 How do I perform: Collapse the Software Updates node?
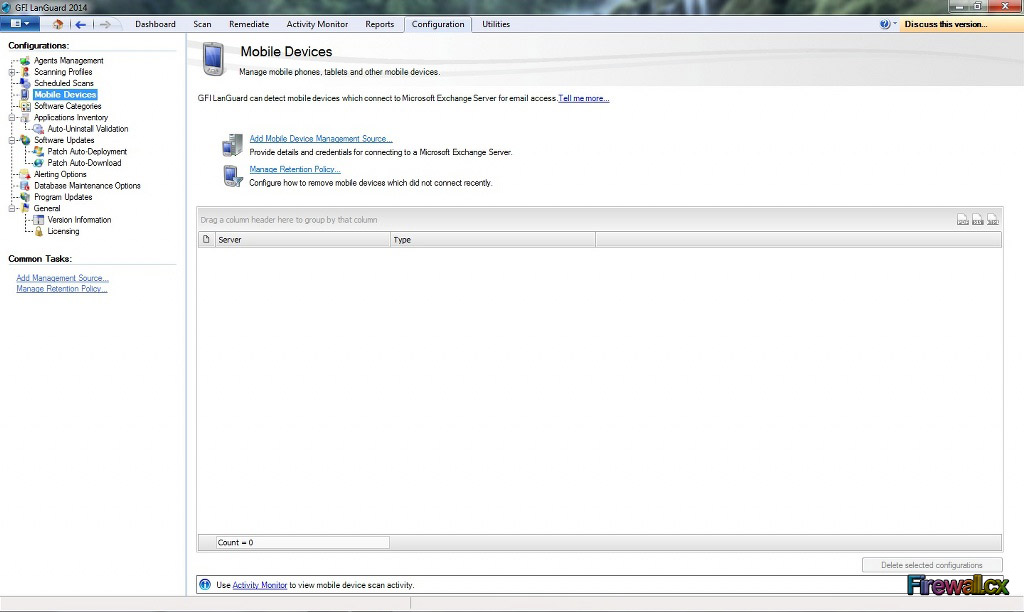[x=12, y=140]
